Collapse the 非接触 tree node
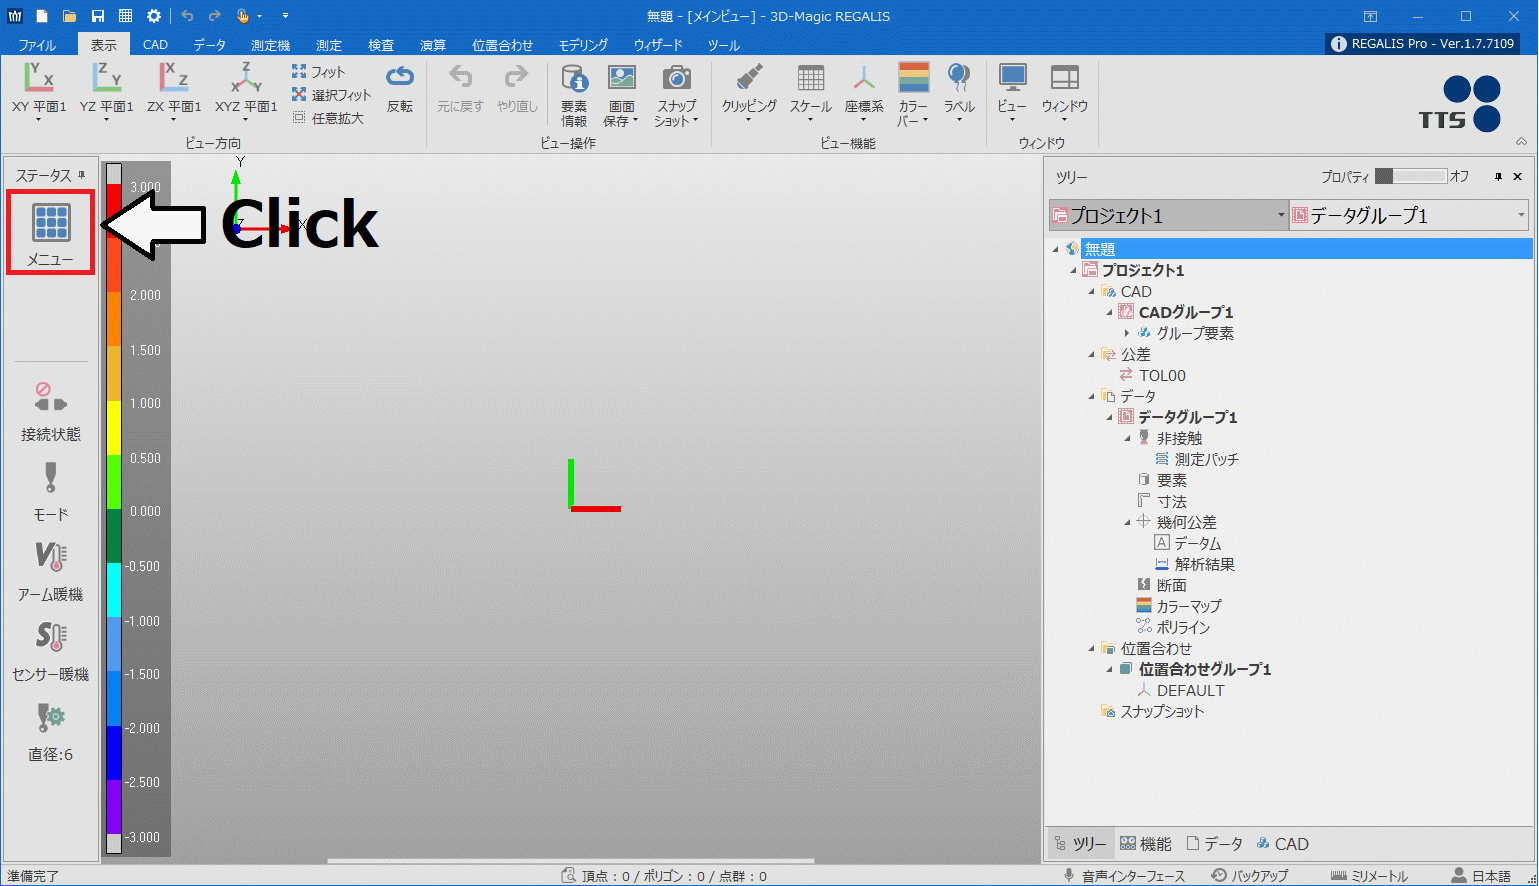This screenshot has height=886, width=1539. [x=1128, y=438]
